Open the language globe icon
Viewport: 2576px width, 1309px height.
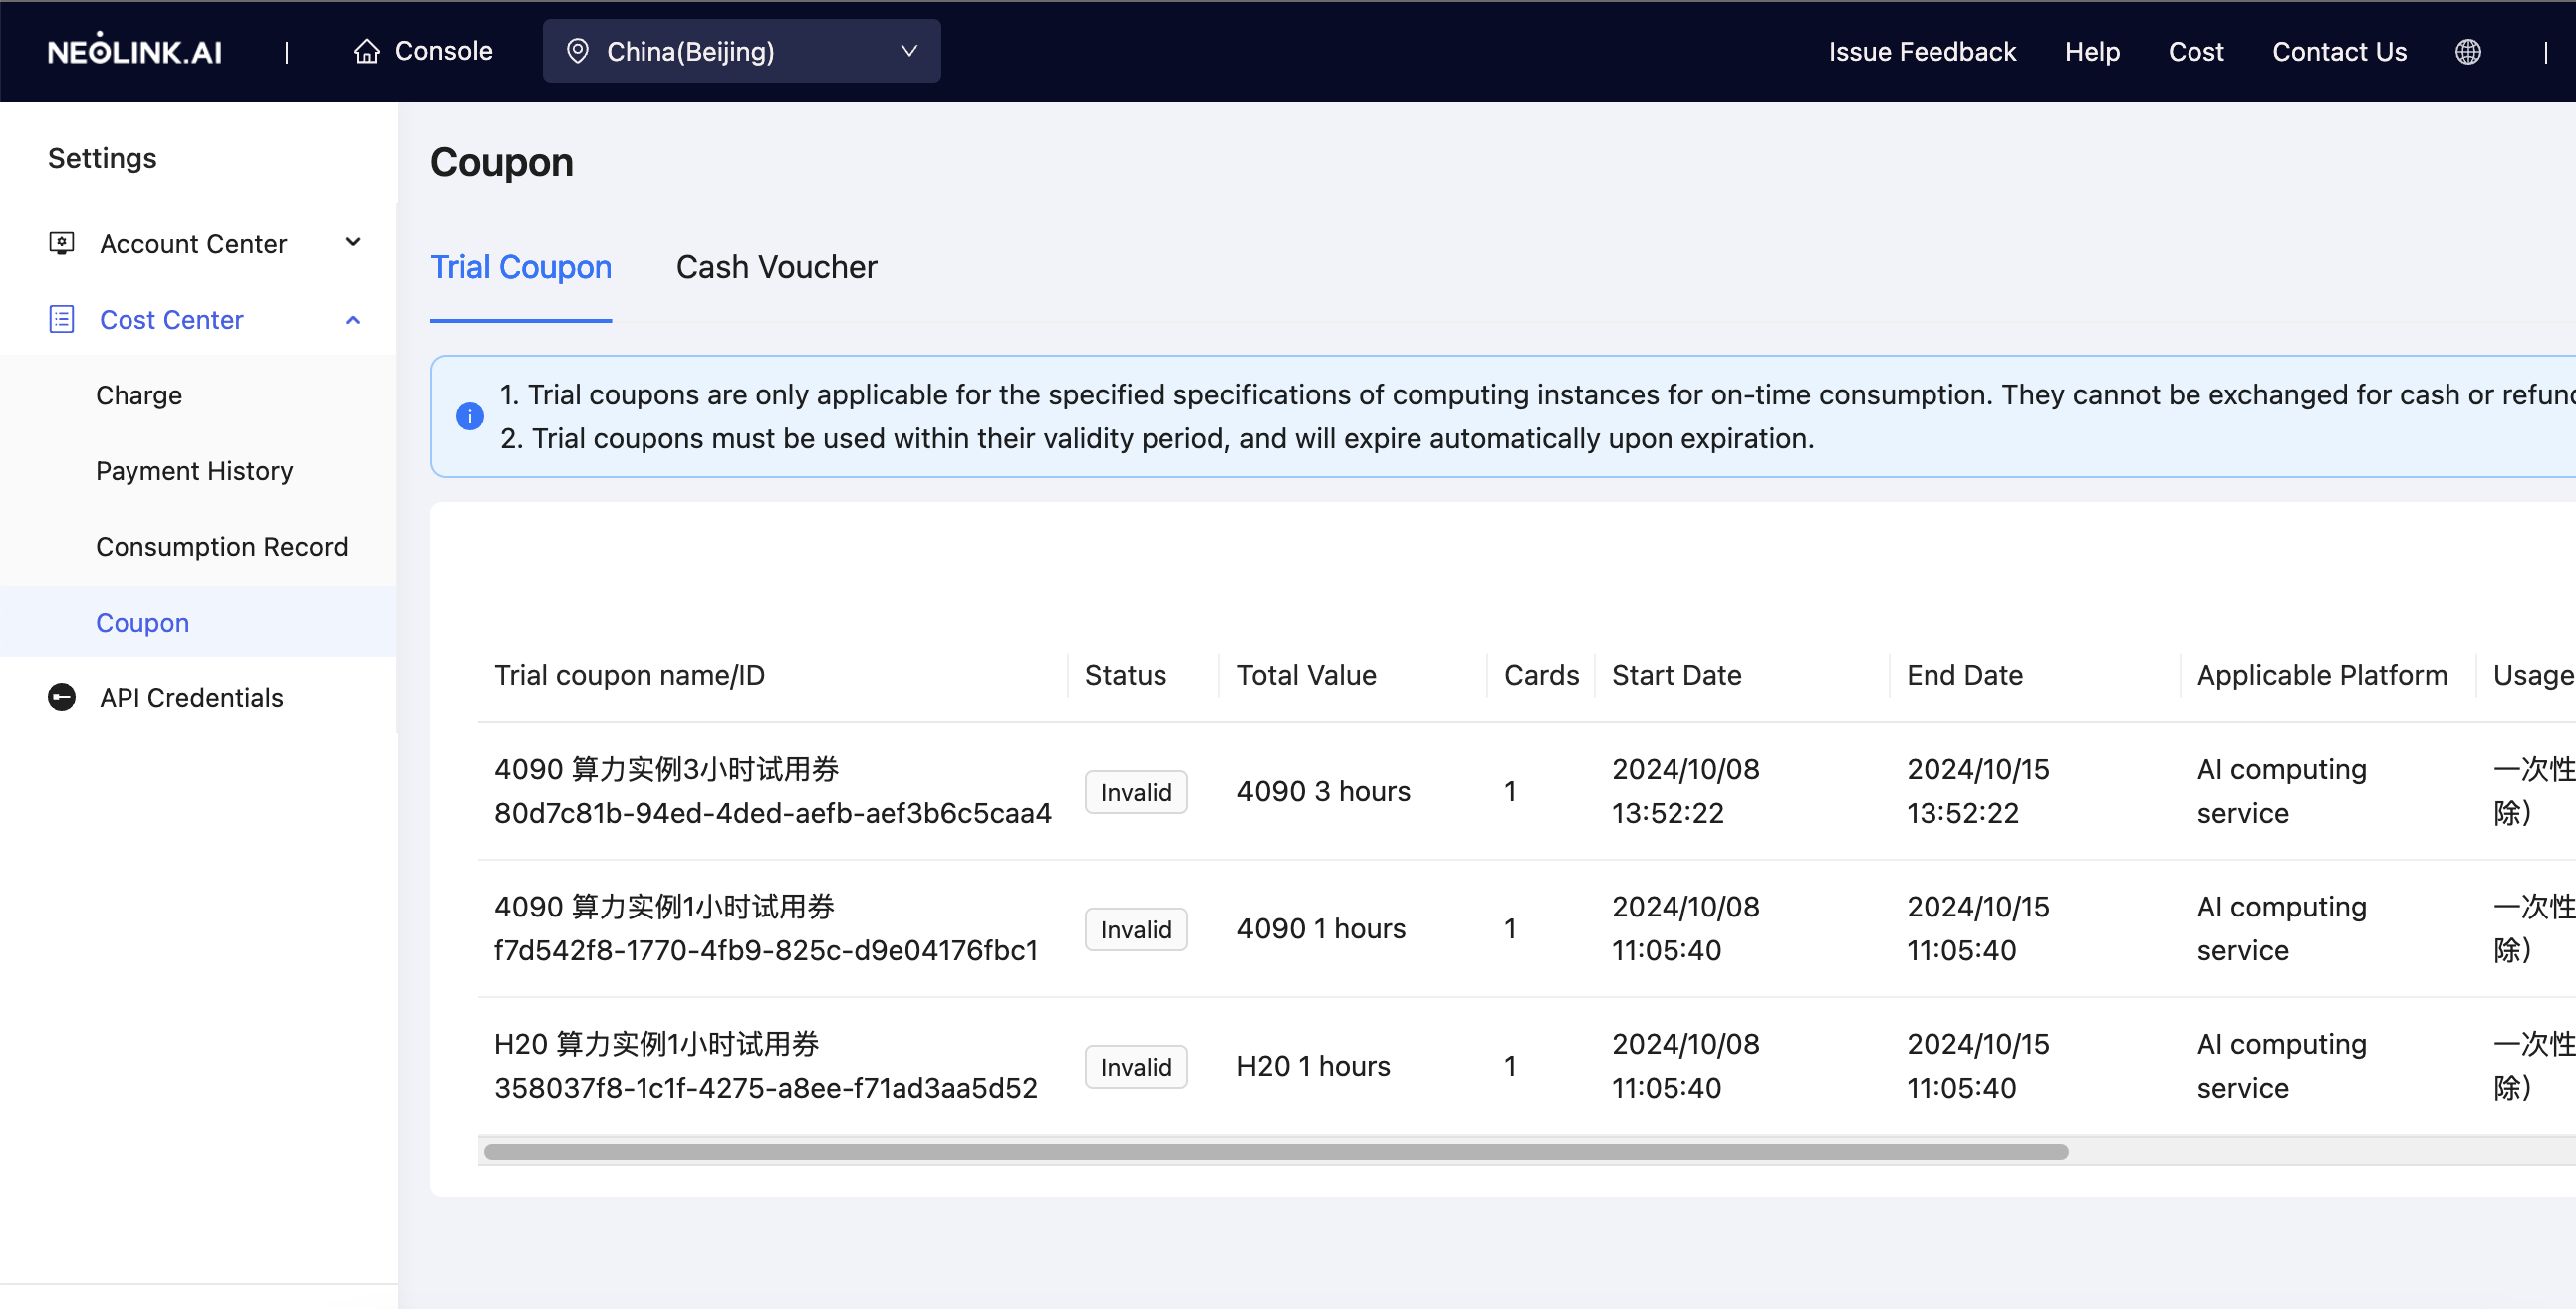click(2467, 52)
